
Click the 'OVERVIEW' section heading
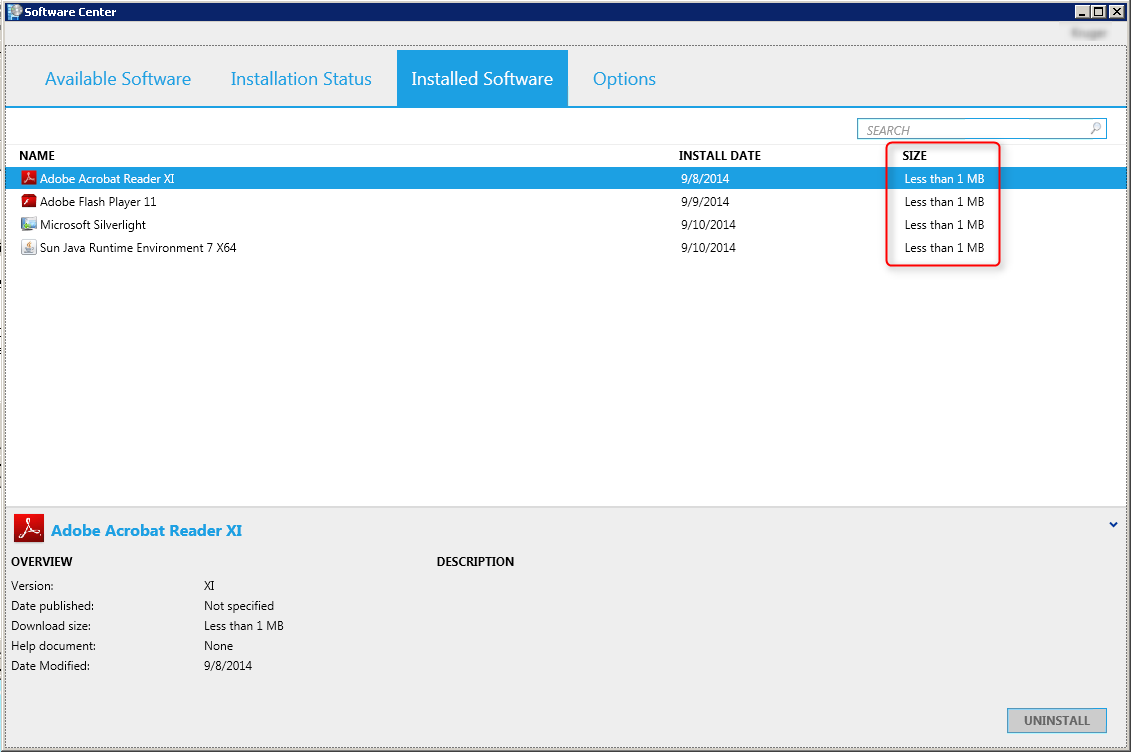pos(42,562)
